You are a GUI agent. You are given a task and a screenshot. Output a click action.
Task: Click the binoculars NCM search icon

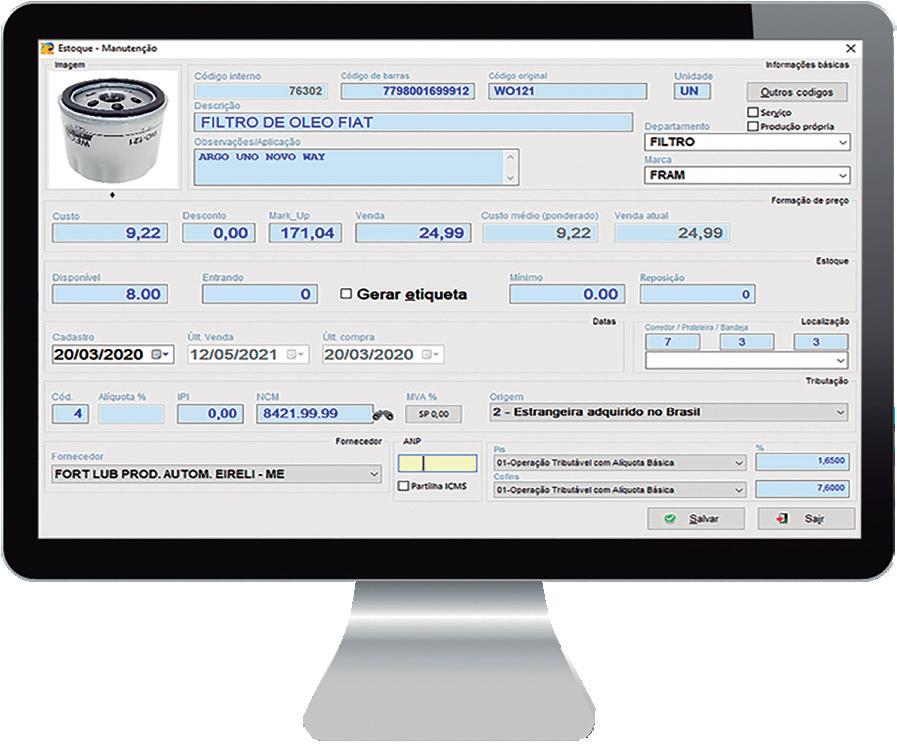pos(383,416)
